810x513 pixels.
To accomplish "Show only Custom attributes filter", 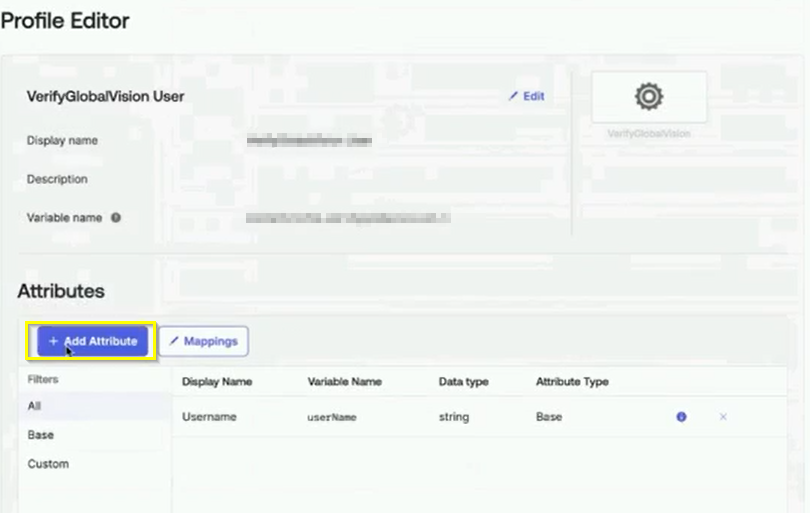I will click(x=48, y=464).
